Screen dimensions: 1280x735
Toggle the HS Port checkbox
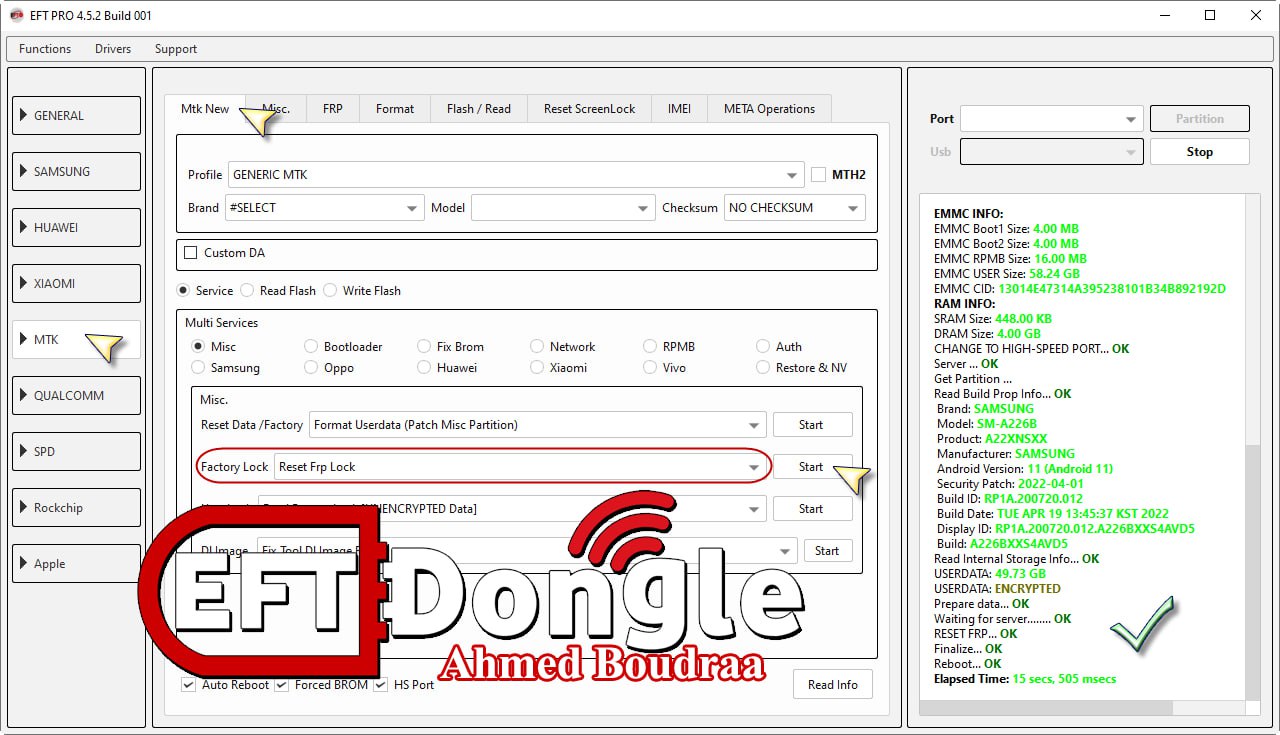click(x=381, y=685)
